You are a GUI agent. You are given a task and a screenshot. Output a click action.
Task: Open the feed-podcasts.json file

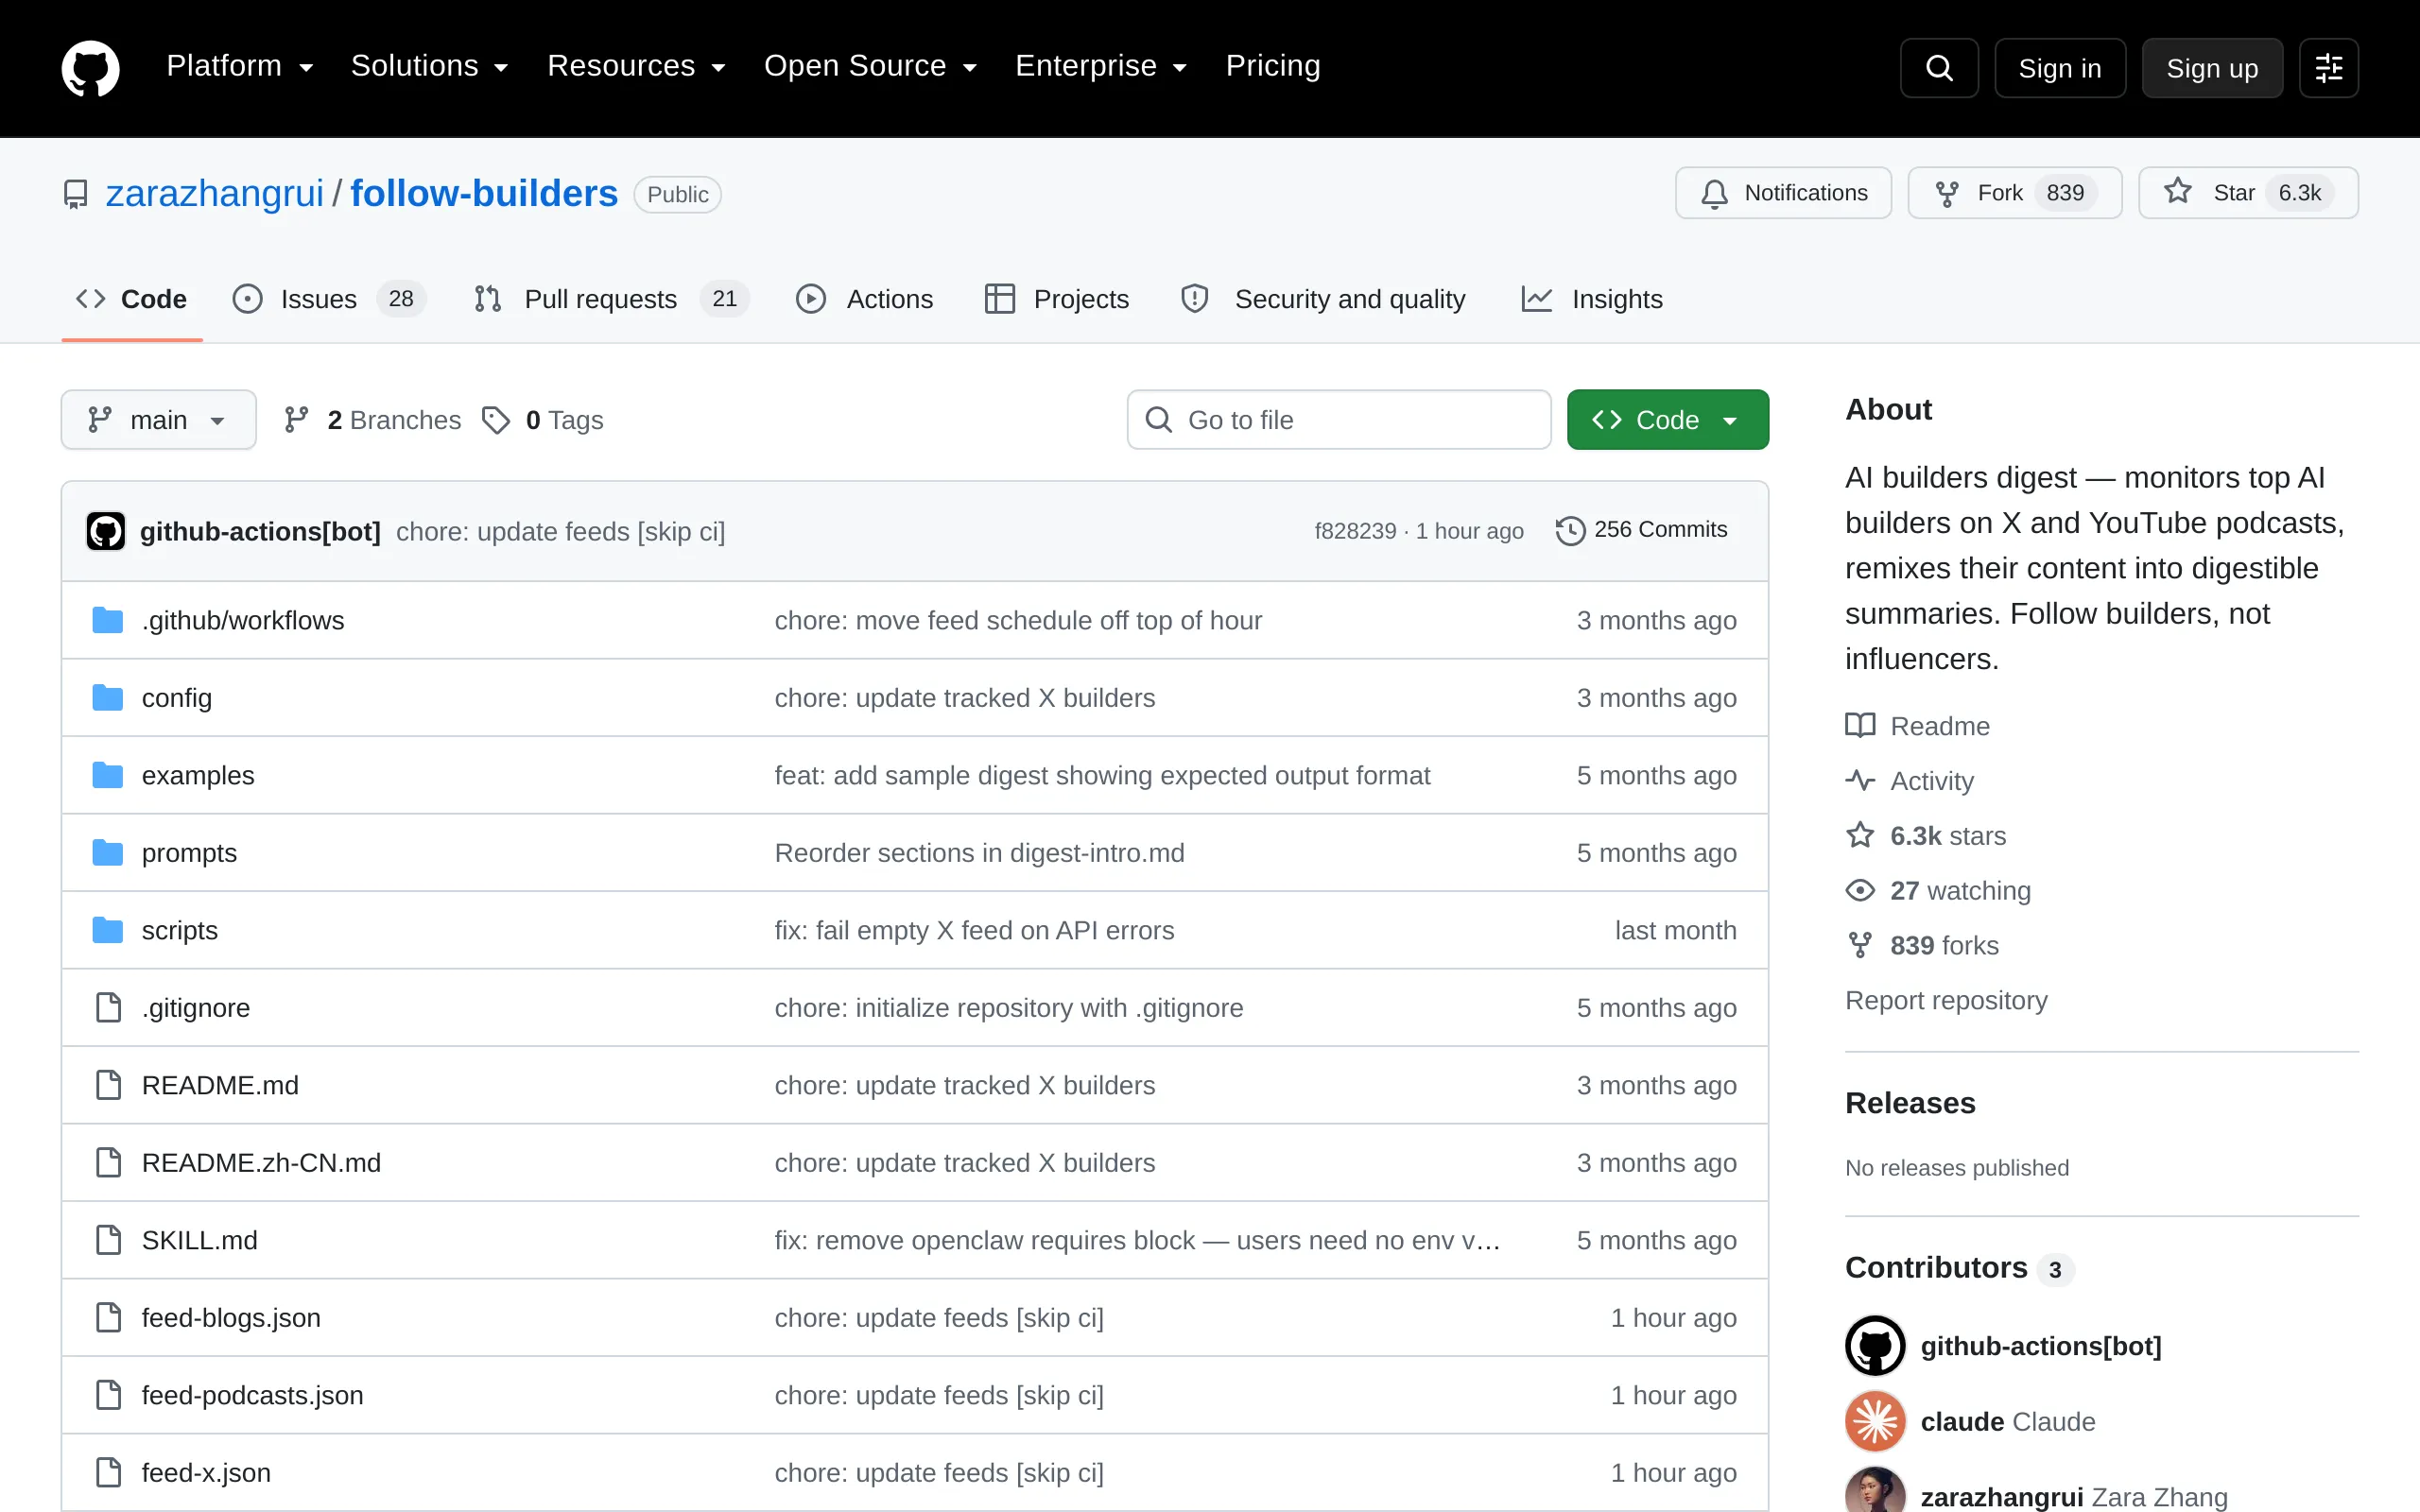252,1395
